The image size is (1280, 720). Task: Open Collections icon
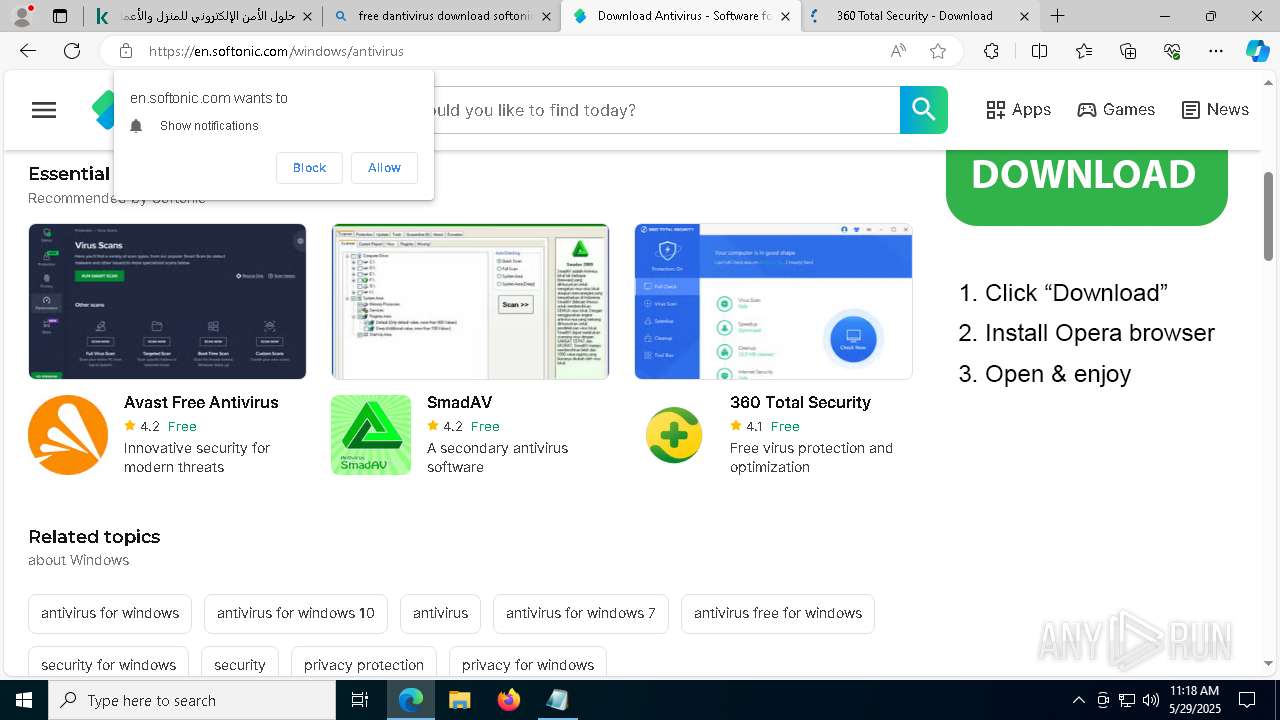pyautogui.click(x=1128, y=51)
